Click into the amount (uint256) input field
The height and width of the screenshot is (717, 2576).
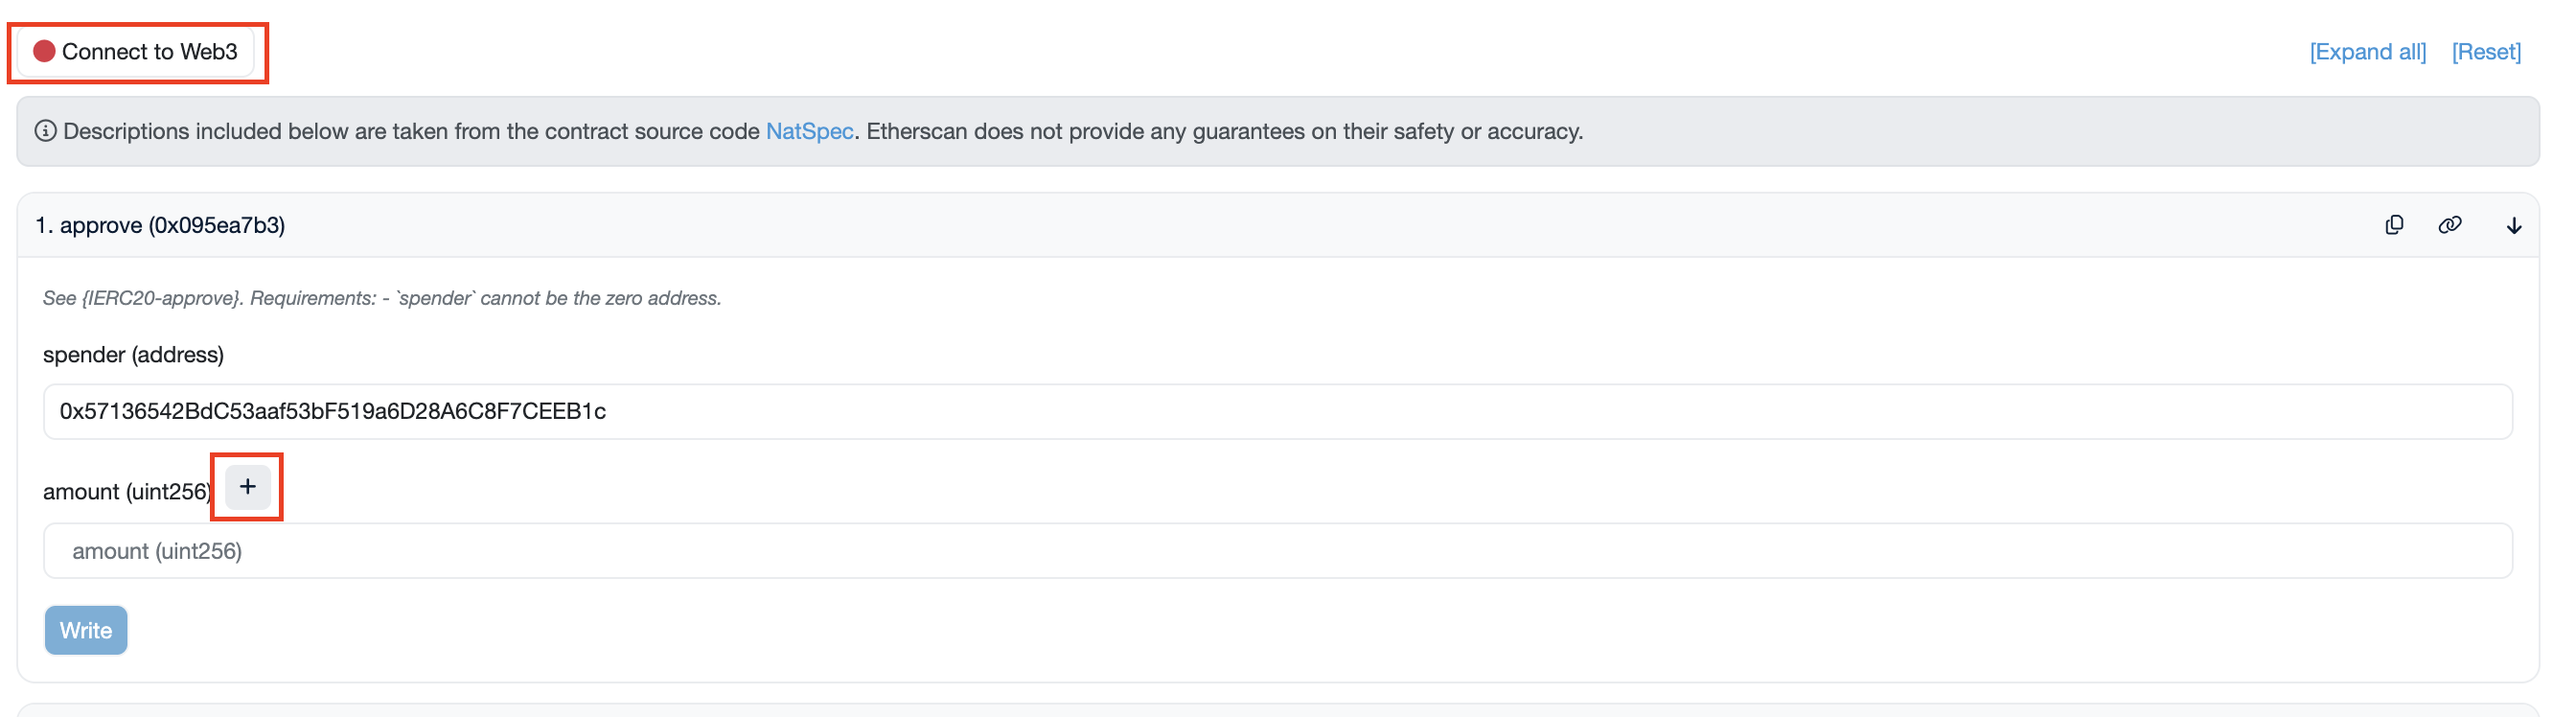coord(1276,551)
